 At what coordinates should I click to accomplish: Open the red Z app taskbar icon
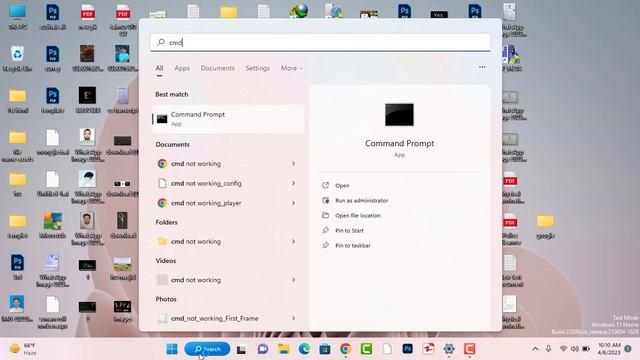tap(428, 349)
